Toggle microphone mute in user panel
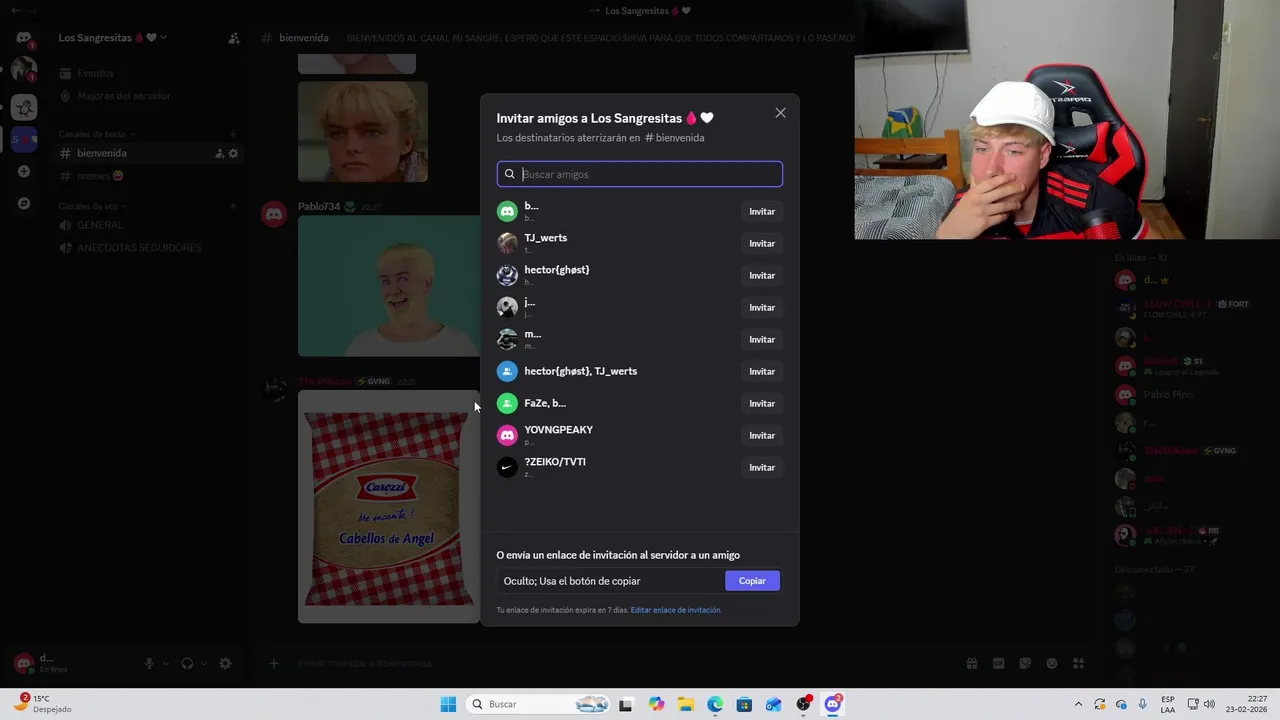 coord(149,663)
